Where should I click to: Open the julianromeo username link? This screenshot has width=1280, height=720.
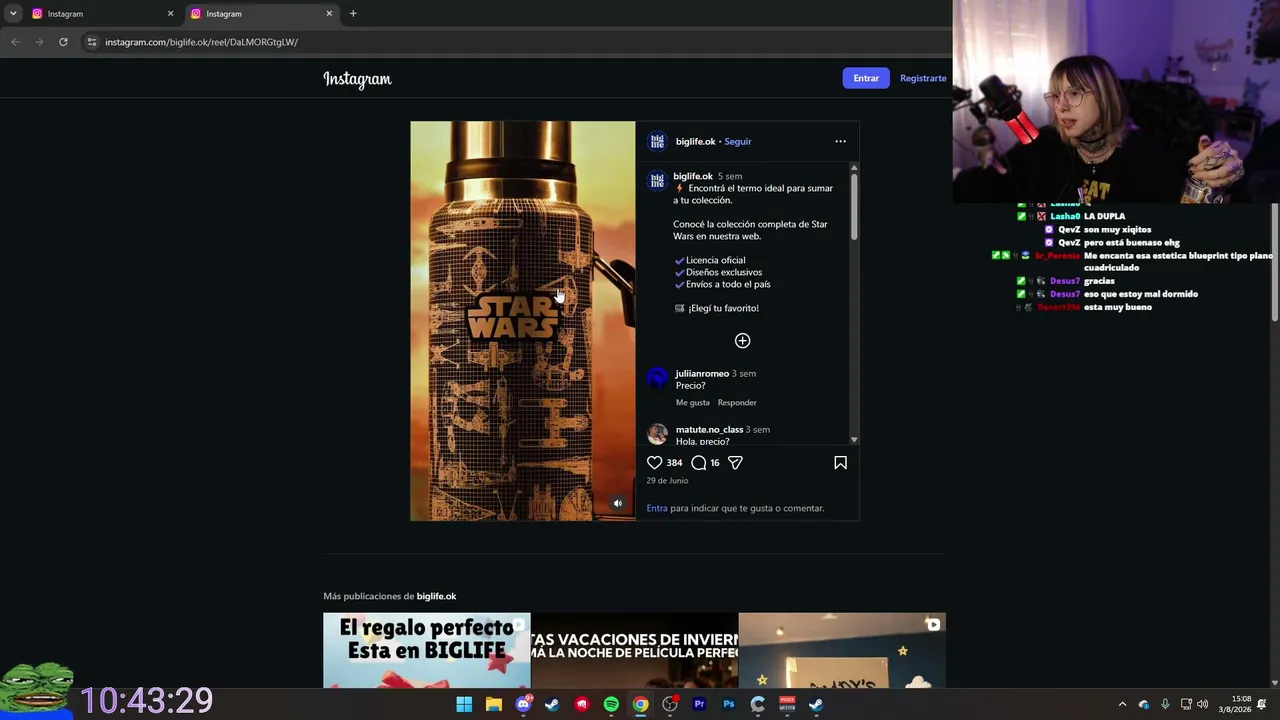click(702, 374)
